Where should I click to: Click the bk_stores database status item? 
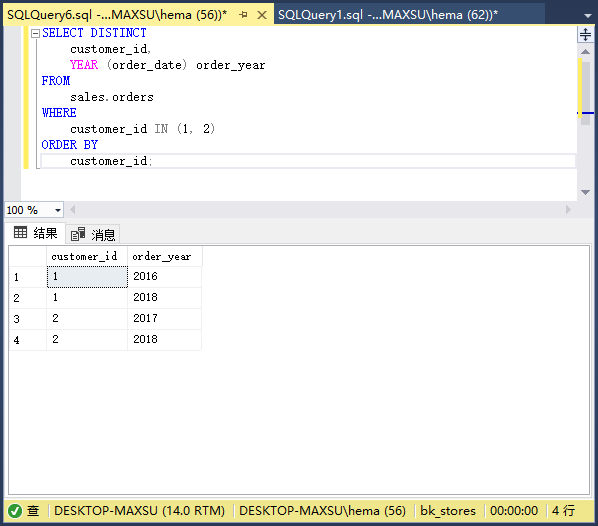click(448, 510)
